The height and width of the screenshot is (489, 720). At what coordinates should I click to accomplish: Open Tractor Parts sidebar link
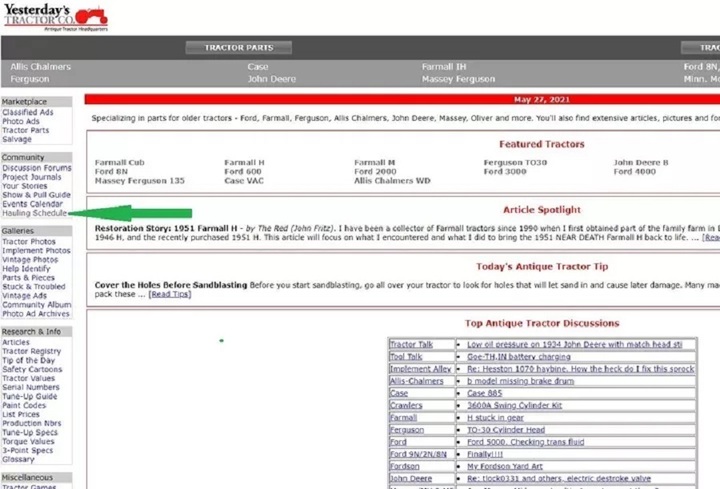[x=26, y=130]
